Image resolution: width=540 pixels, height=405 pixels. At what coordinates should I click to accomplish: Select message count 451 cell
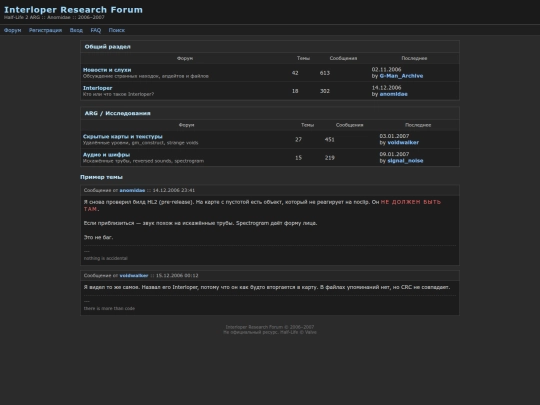tap(330, 140)
